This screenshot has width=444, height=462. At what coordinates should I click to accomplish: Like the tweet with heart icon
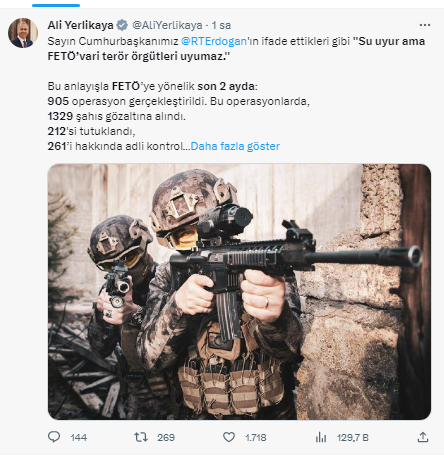coord(229,437)
